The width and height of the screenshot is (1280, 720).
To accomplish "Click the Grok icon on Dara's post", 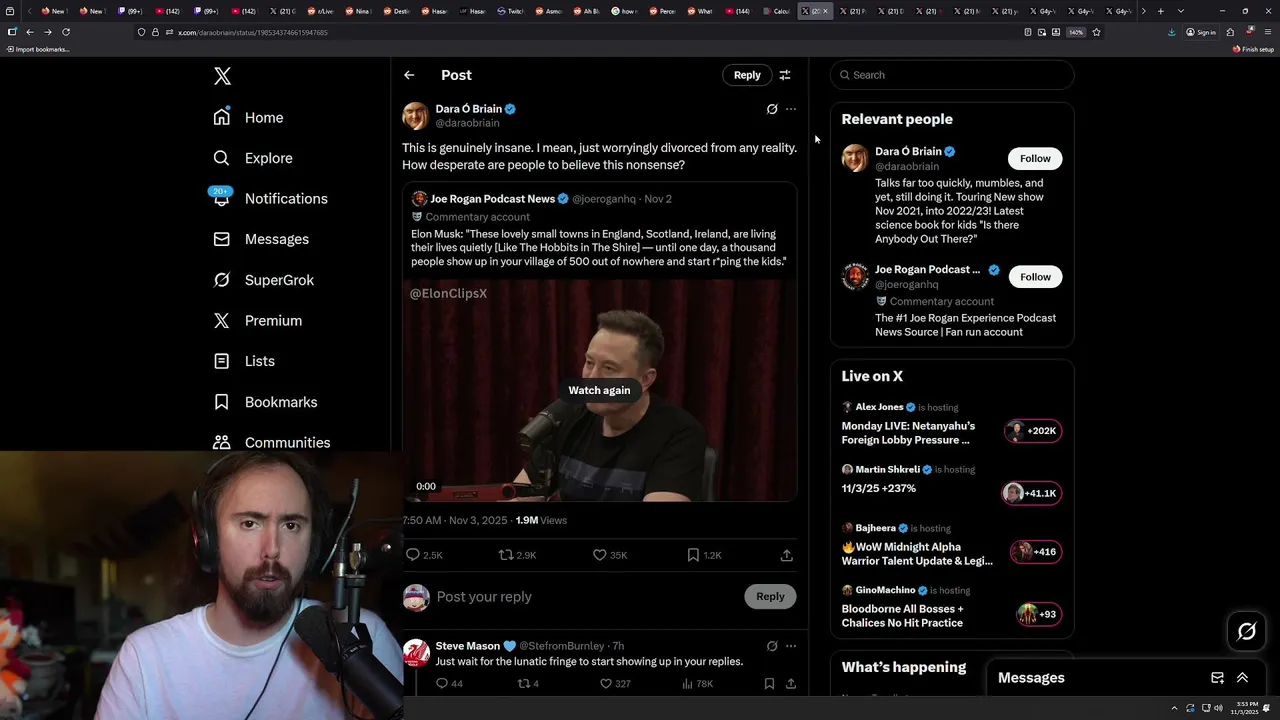I will pyautogui.click(x=772, y=109).
